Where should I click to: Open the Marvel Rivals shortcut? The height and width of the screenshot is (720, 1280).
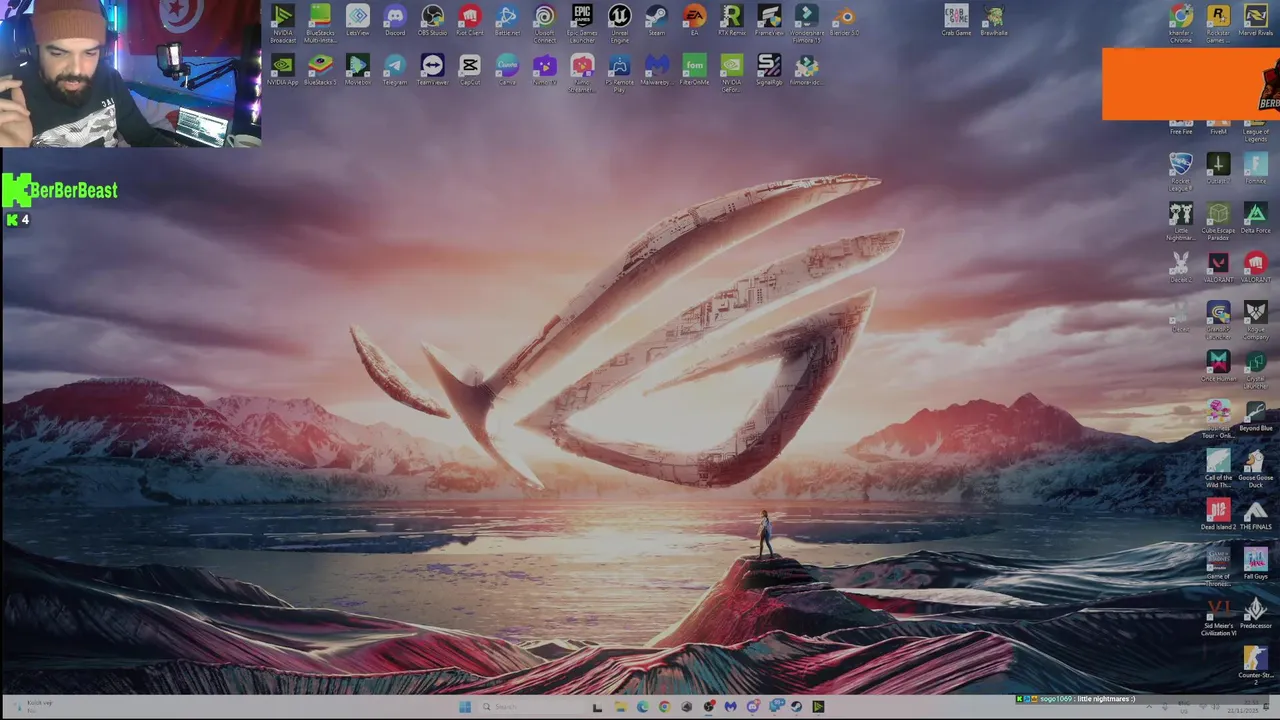point(1256,21)
